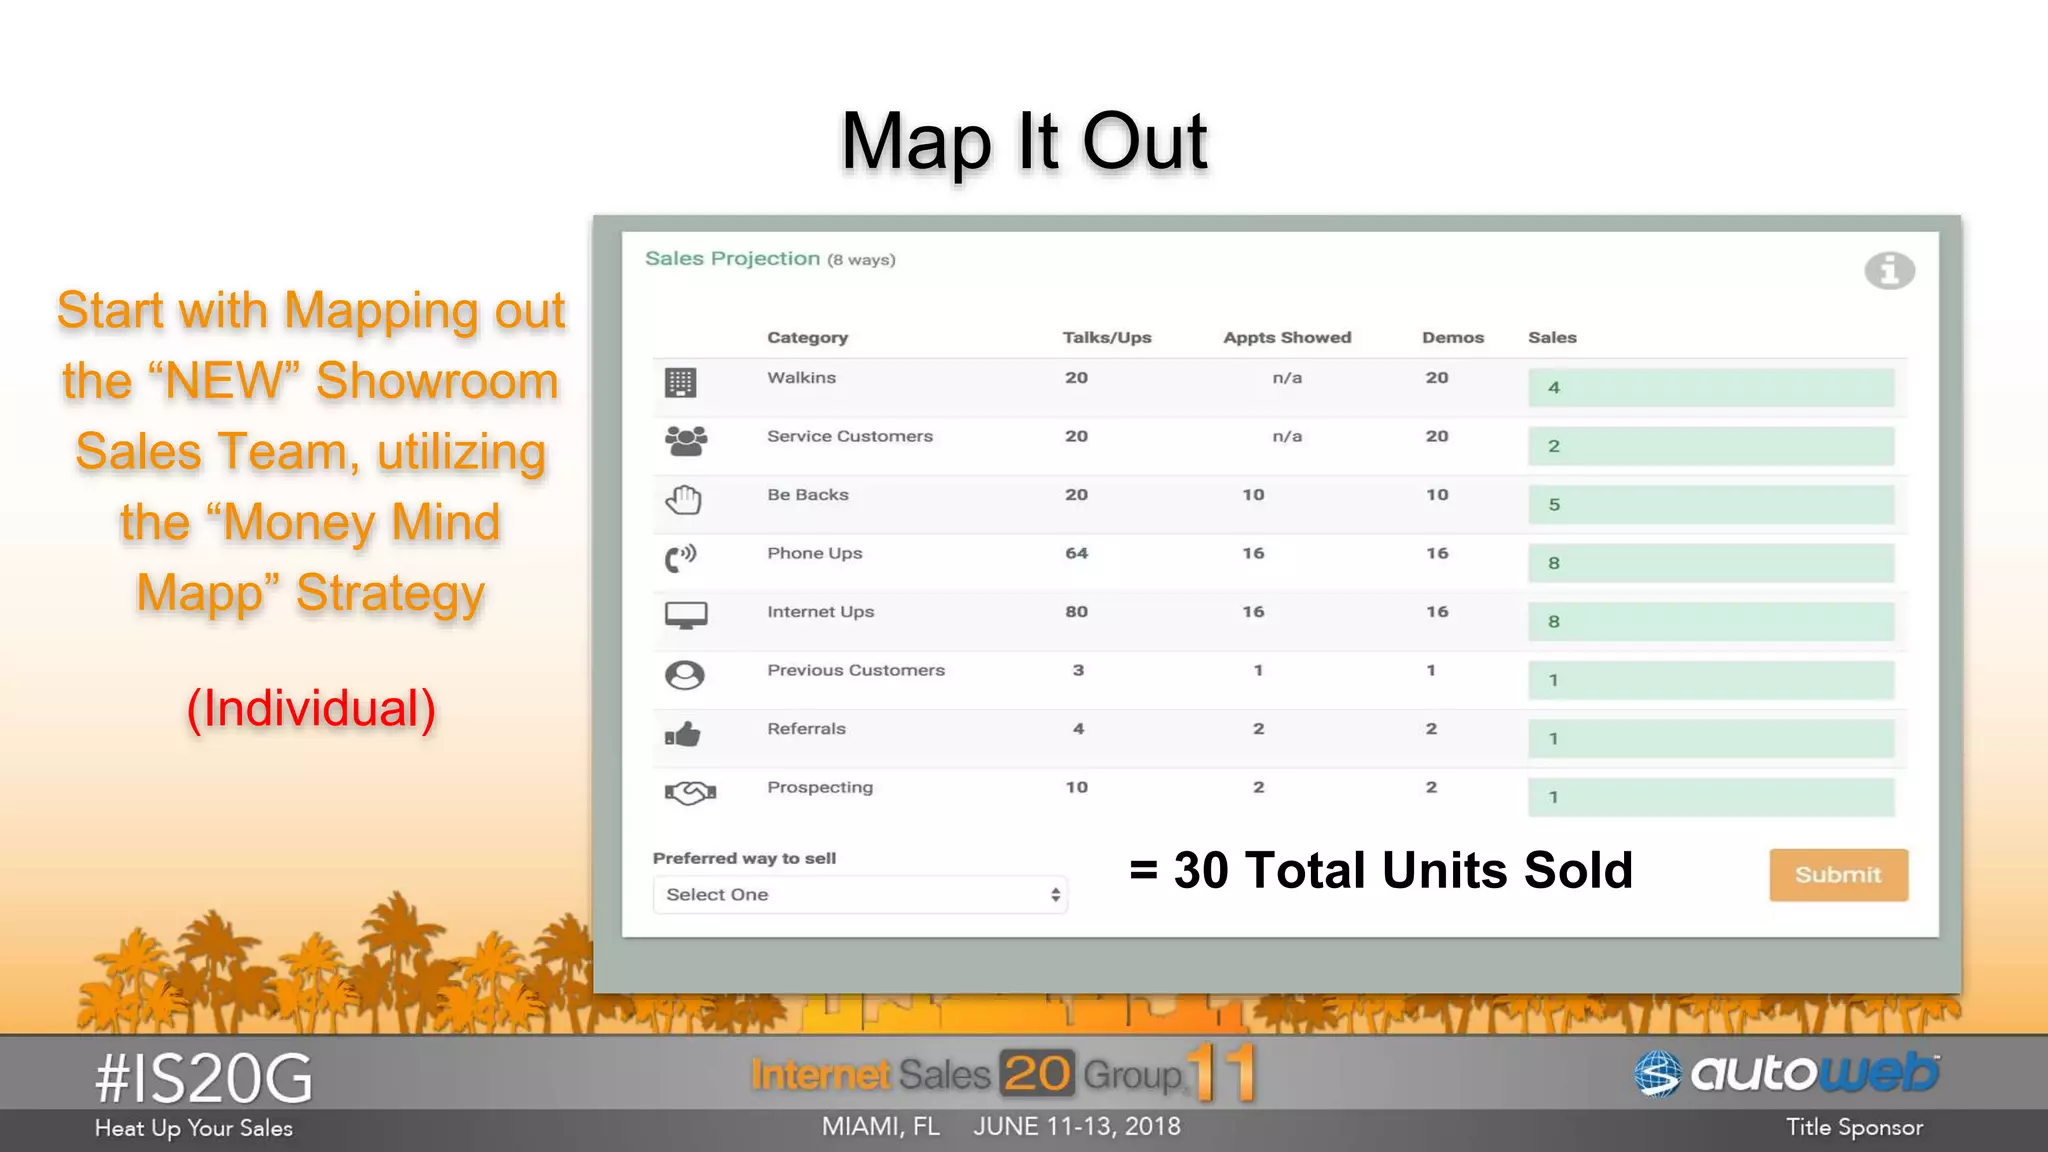Click the Service Customers category label
This screenshot has height=1152, width=2048.
point(850,436)
